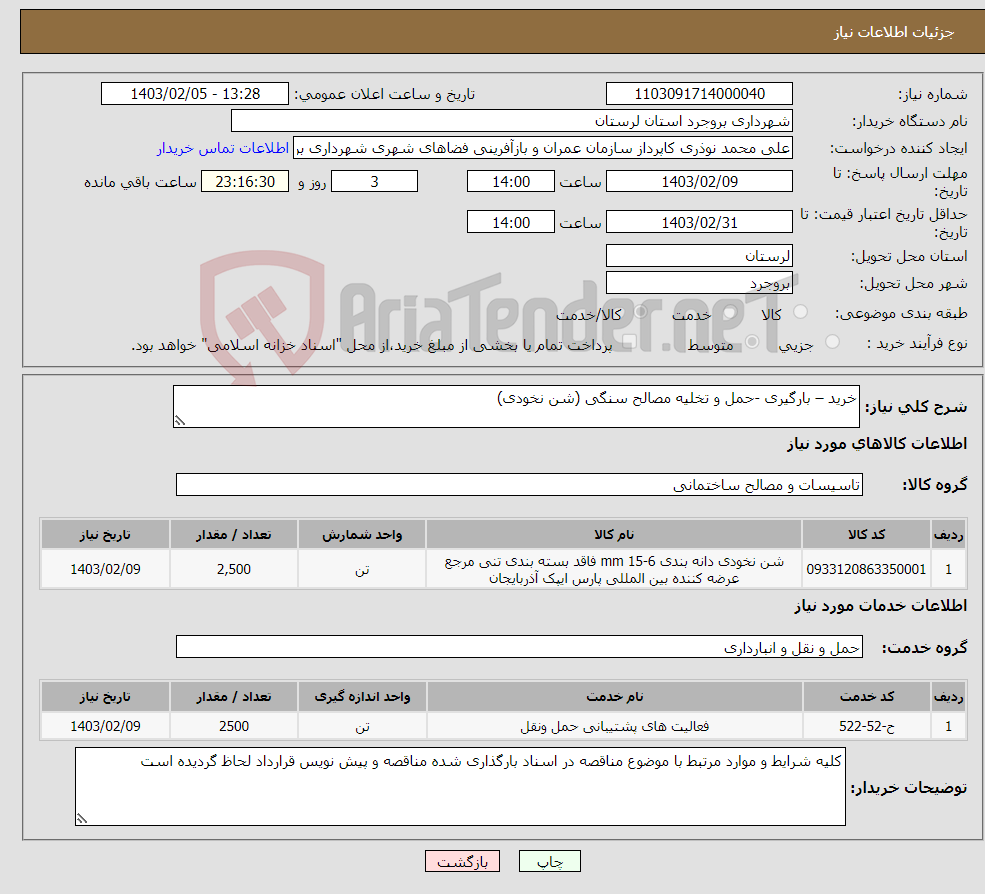Click goods code 0933120863350001 cell

866,569
